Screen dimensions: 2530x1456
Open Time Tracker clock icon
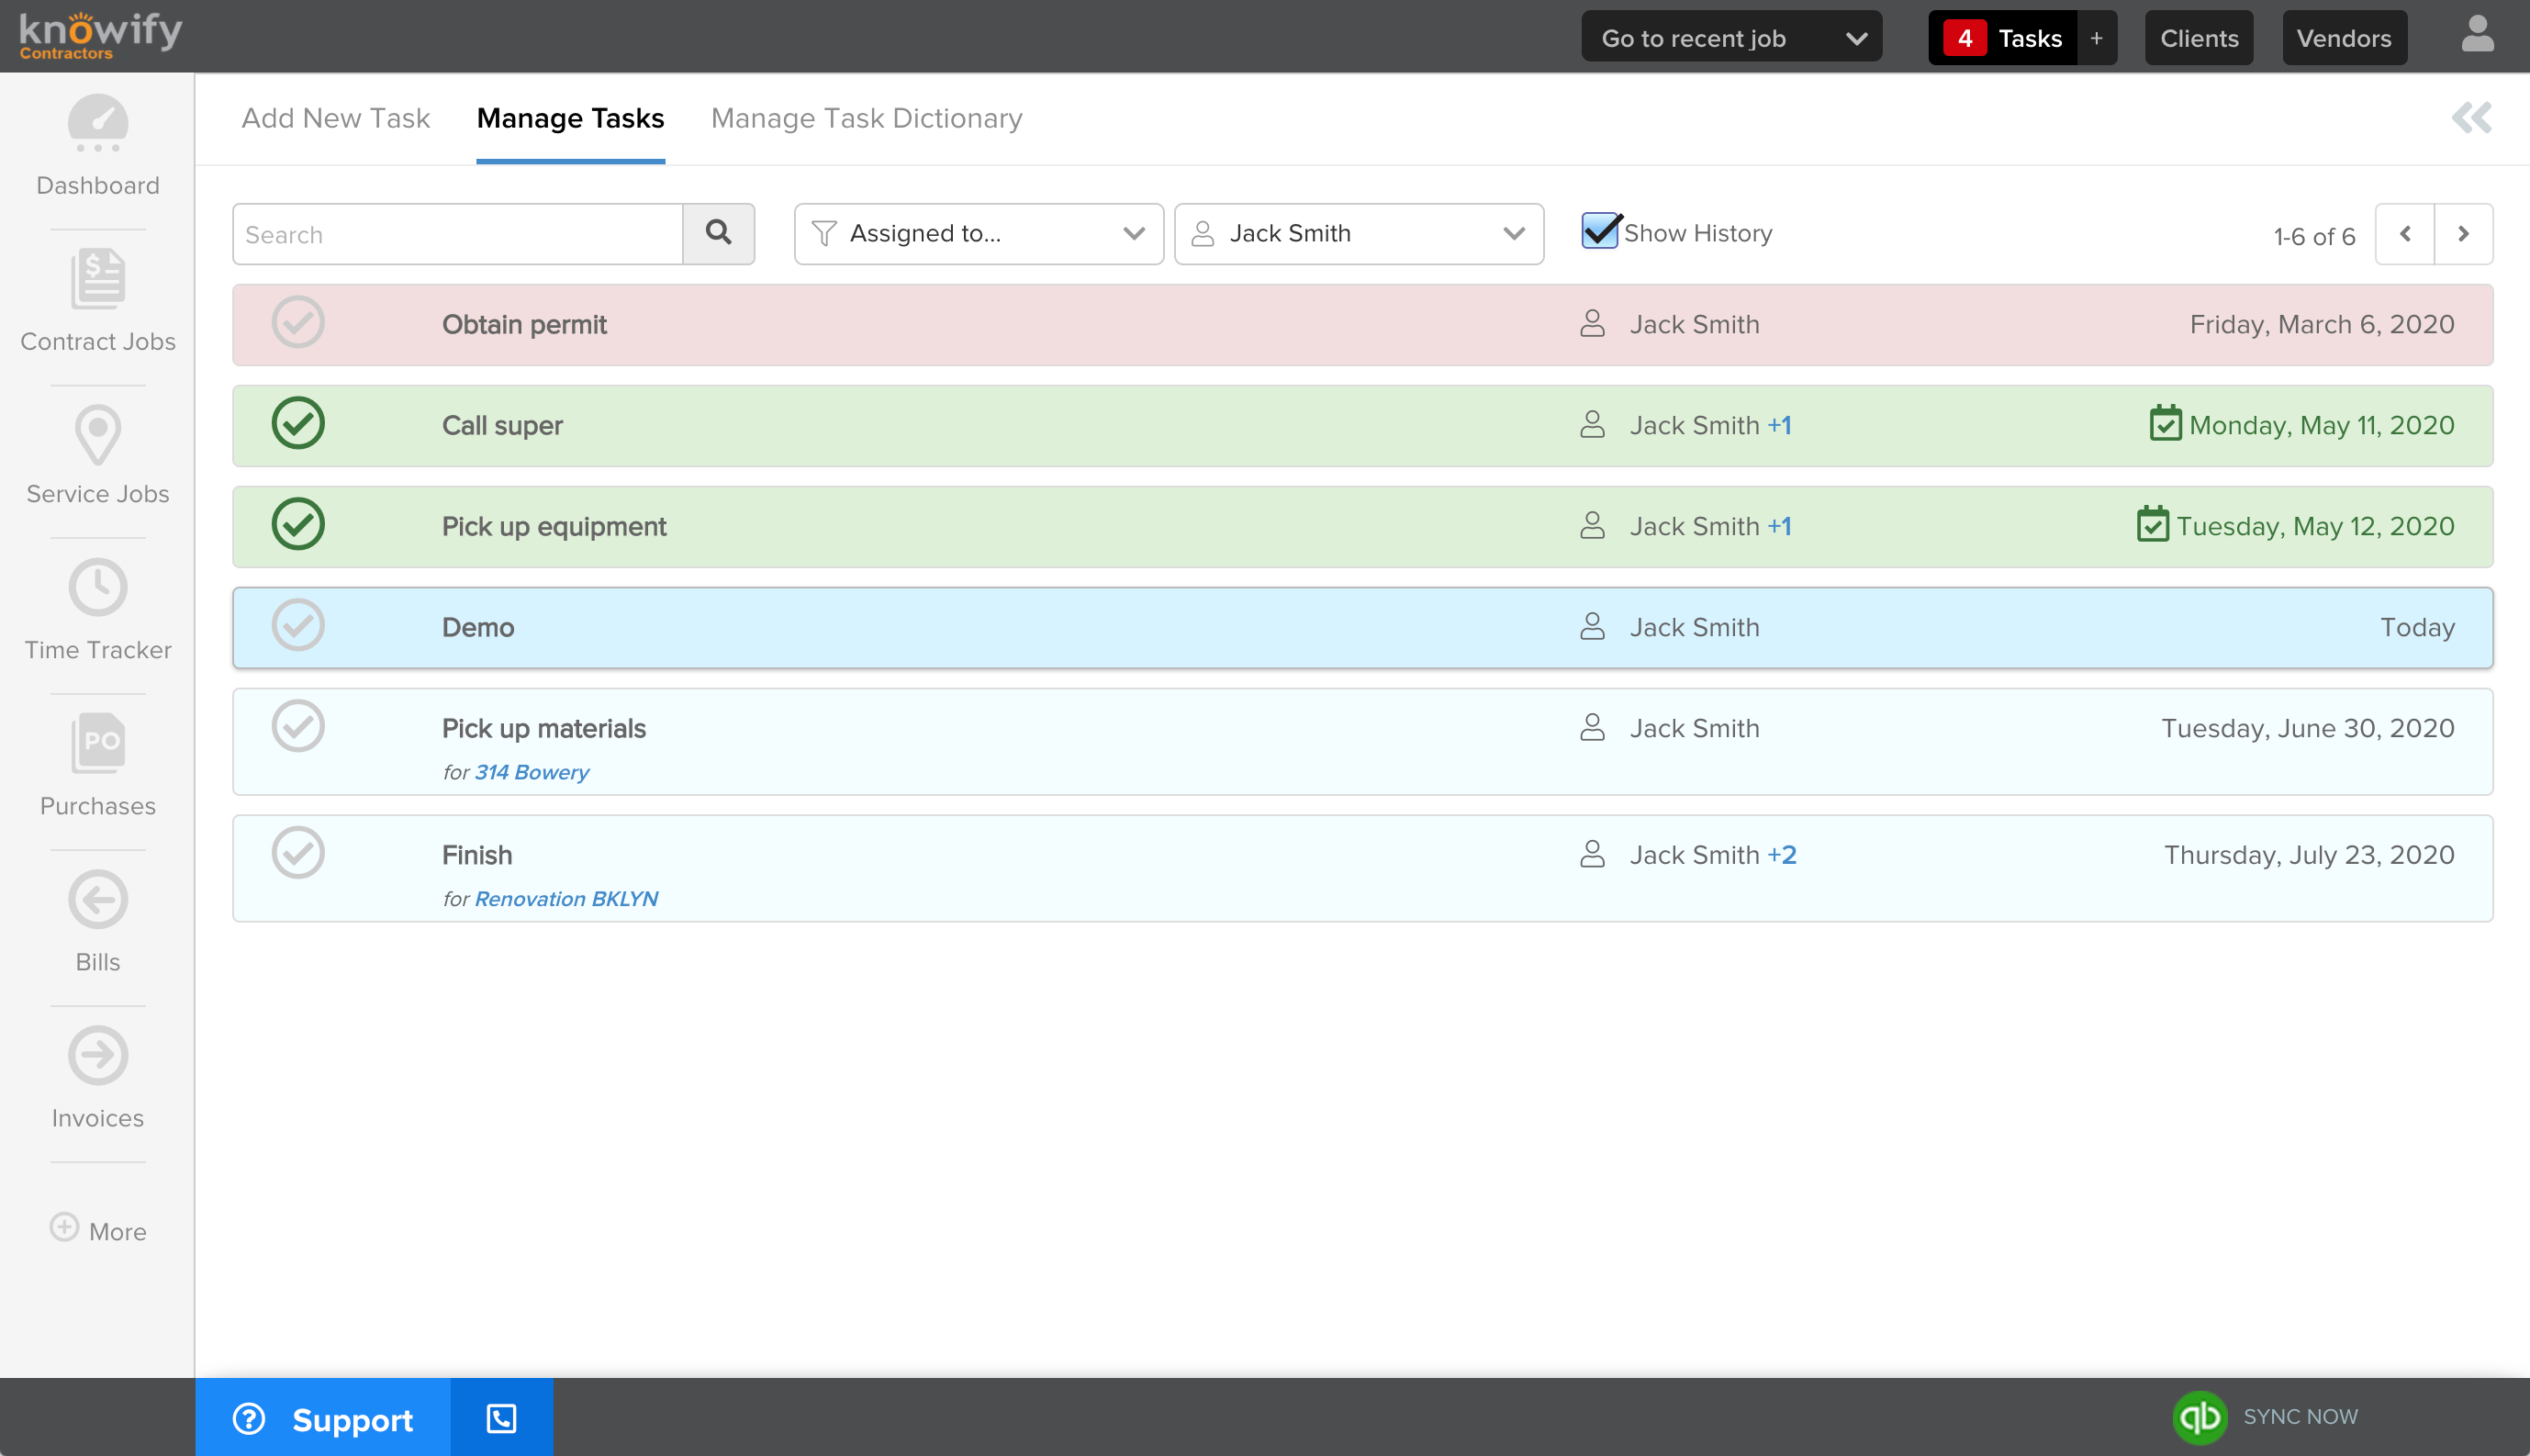98,587
